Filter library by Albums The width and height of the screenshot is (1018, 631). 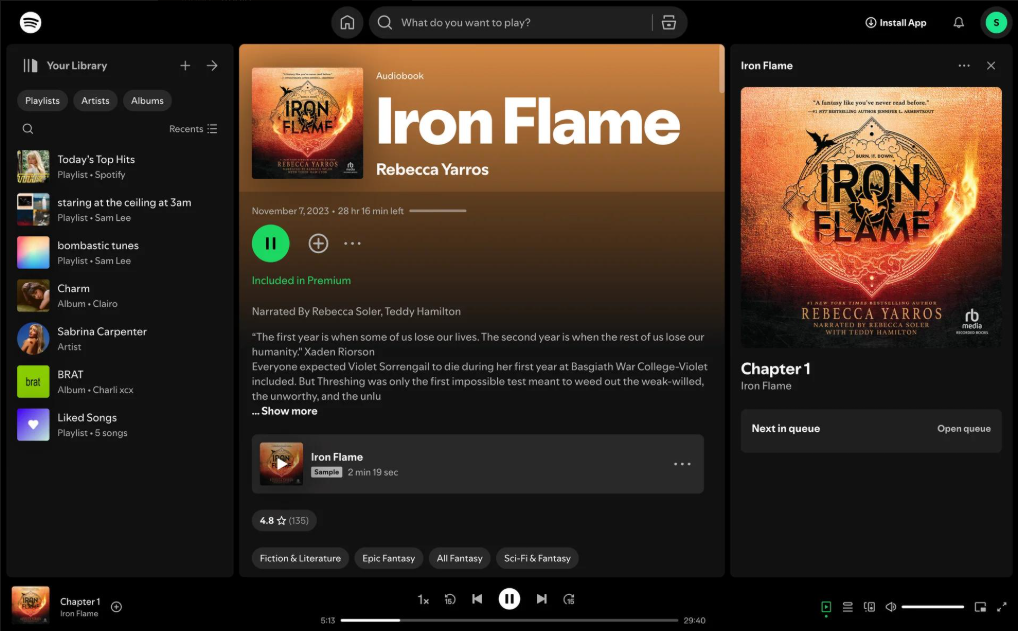(x=147, y=101)
